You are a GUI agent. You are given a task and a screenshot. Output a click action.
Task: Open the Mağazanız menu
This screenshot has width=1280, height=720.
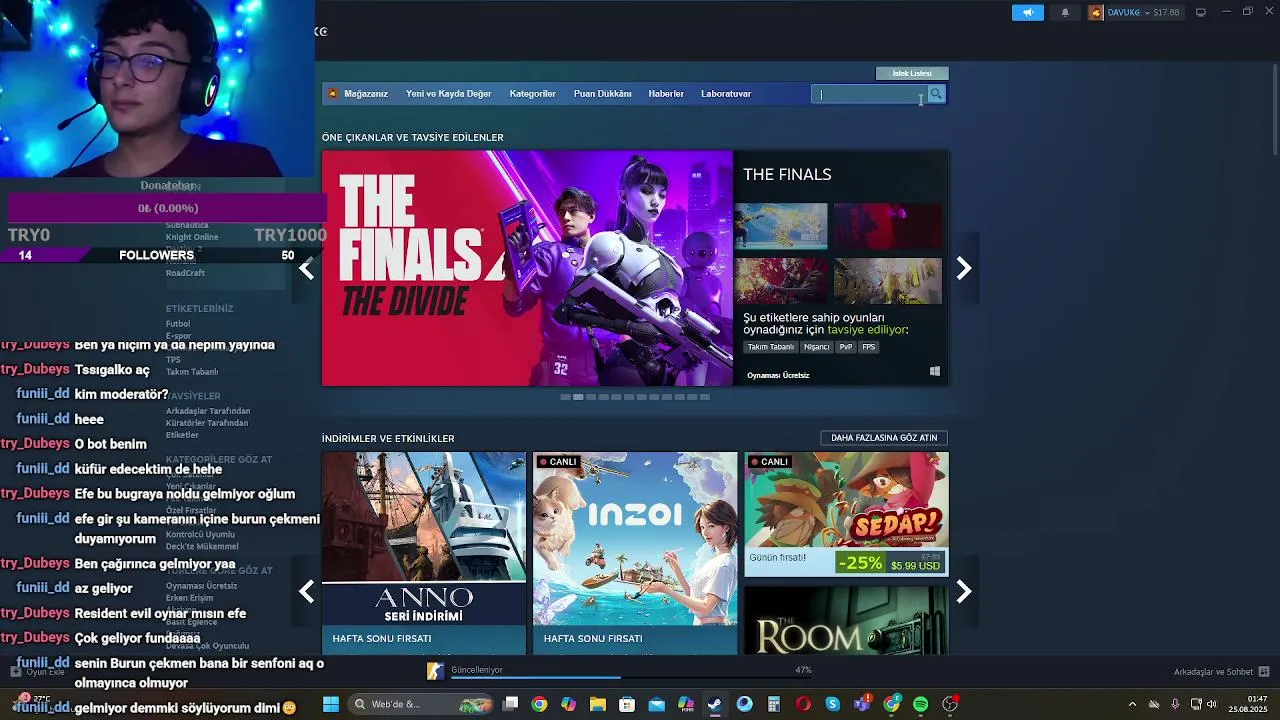(x=365, y=94)
